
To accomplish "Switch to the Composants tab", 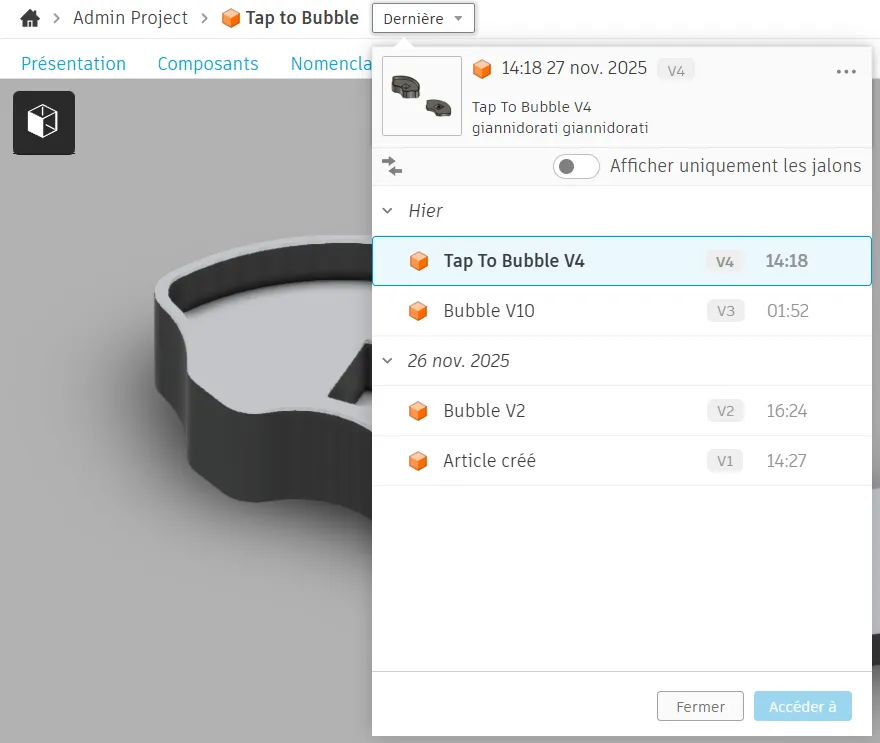I will (x=208, y=64).
